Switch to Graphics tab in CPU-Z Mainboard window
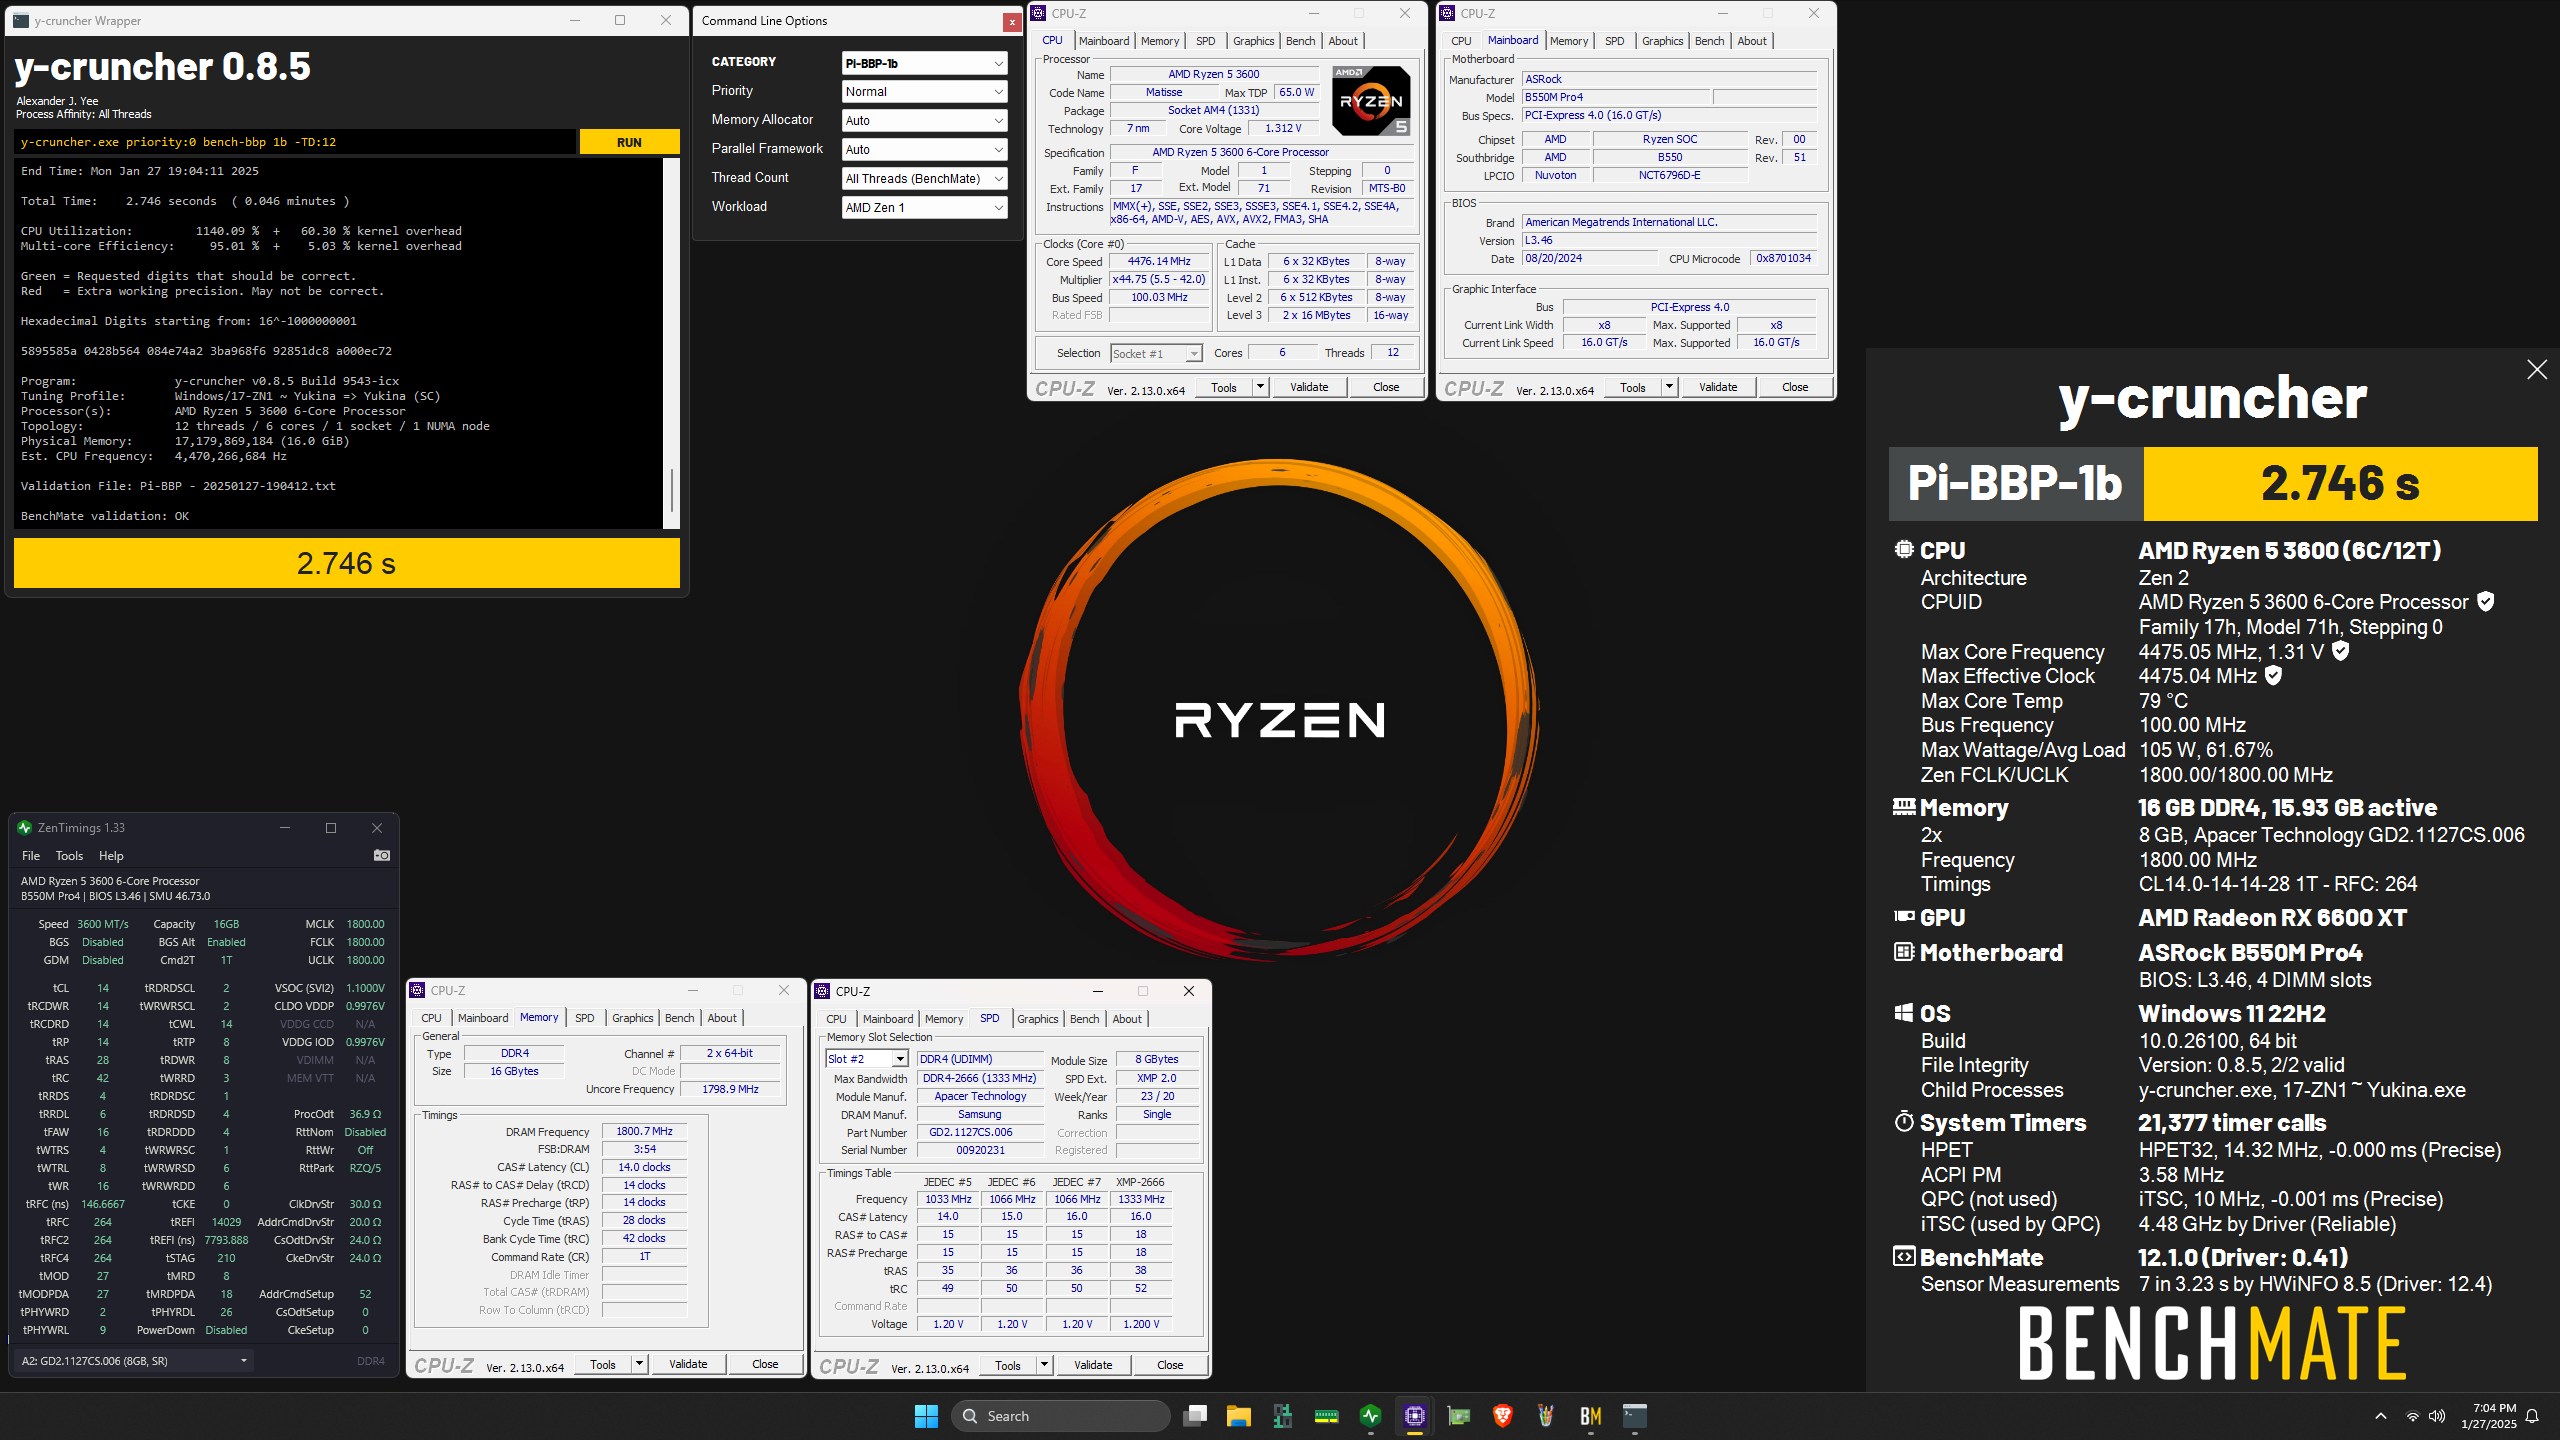This screenshot has height=1440, width=2560. [x=1662, y=41]
